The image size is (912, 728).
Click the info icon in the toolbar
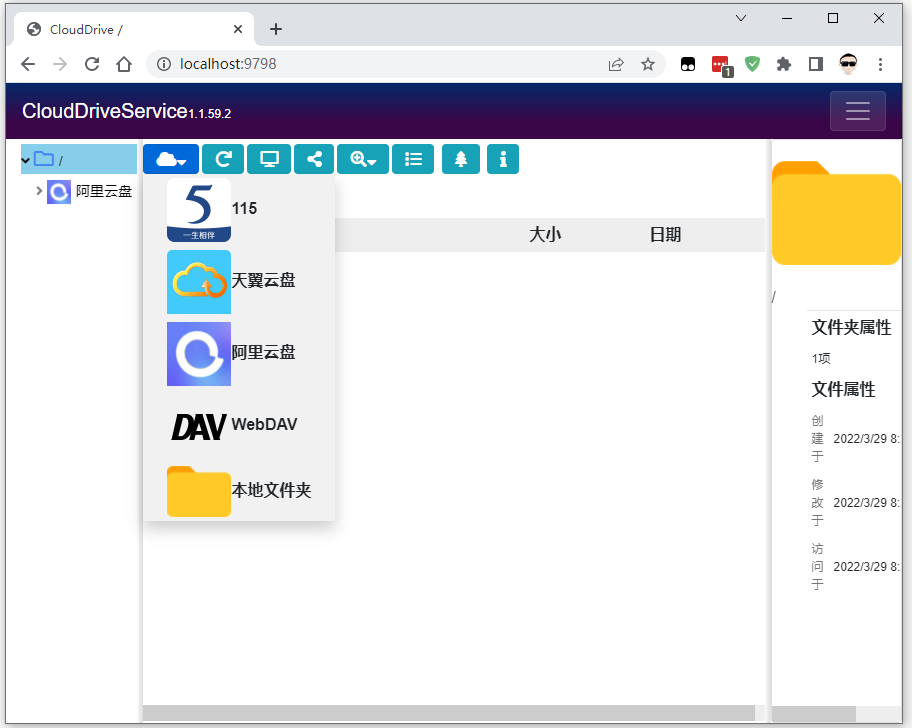click(x=503, y=159)
